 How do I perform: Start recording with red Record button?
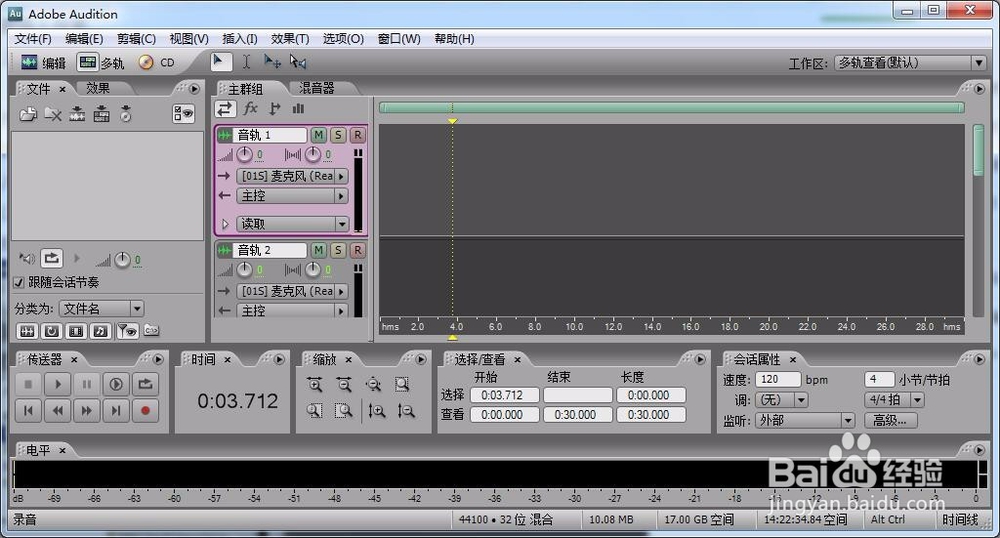tap(145, 411)
